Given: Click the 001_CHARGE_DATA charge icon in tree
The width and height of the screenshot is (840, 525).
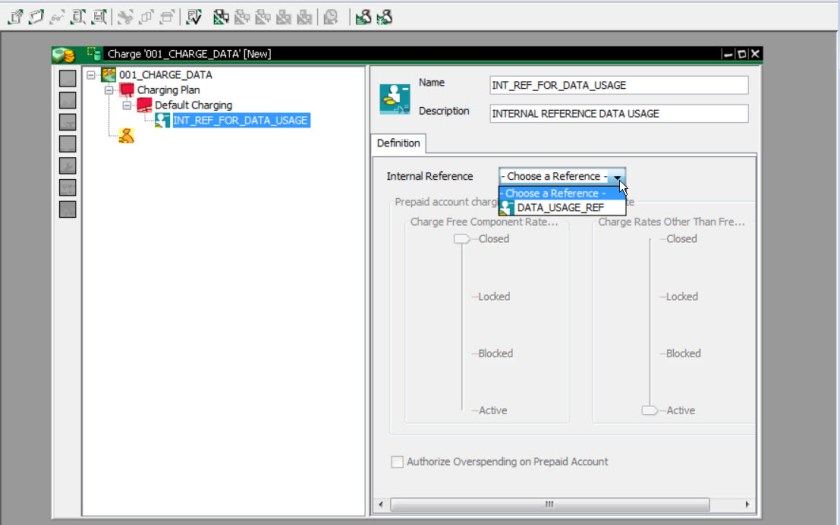Looking at the screenshot, I should tap(109, 74).
